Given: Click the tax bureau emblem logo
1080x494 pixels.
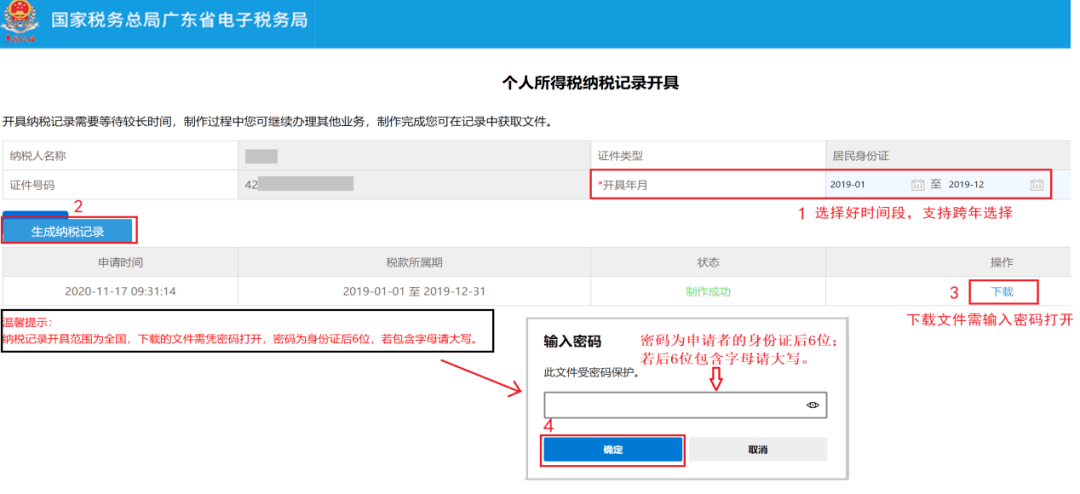Looking at the screenshot, I should pyautogui.click(x=20, y=23).
